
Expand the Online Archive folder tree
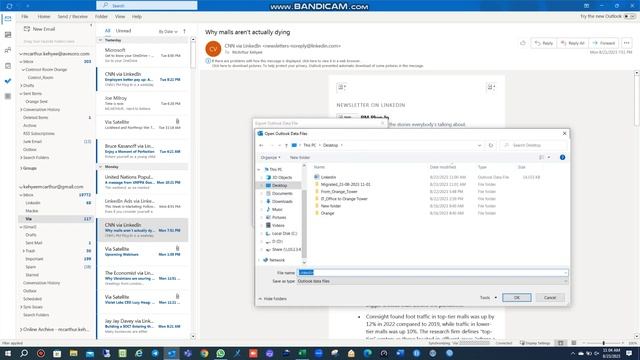(21, 329)
